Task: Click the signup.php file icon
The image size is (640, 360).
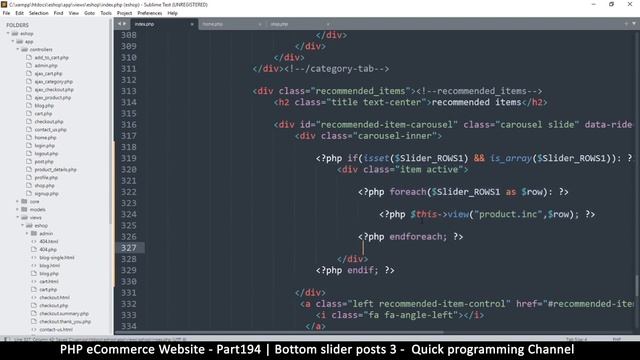Action: 29,193
